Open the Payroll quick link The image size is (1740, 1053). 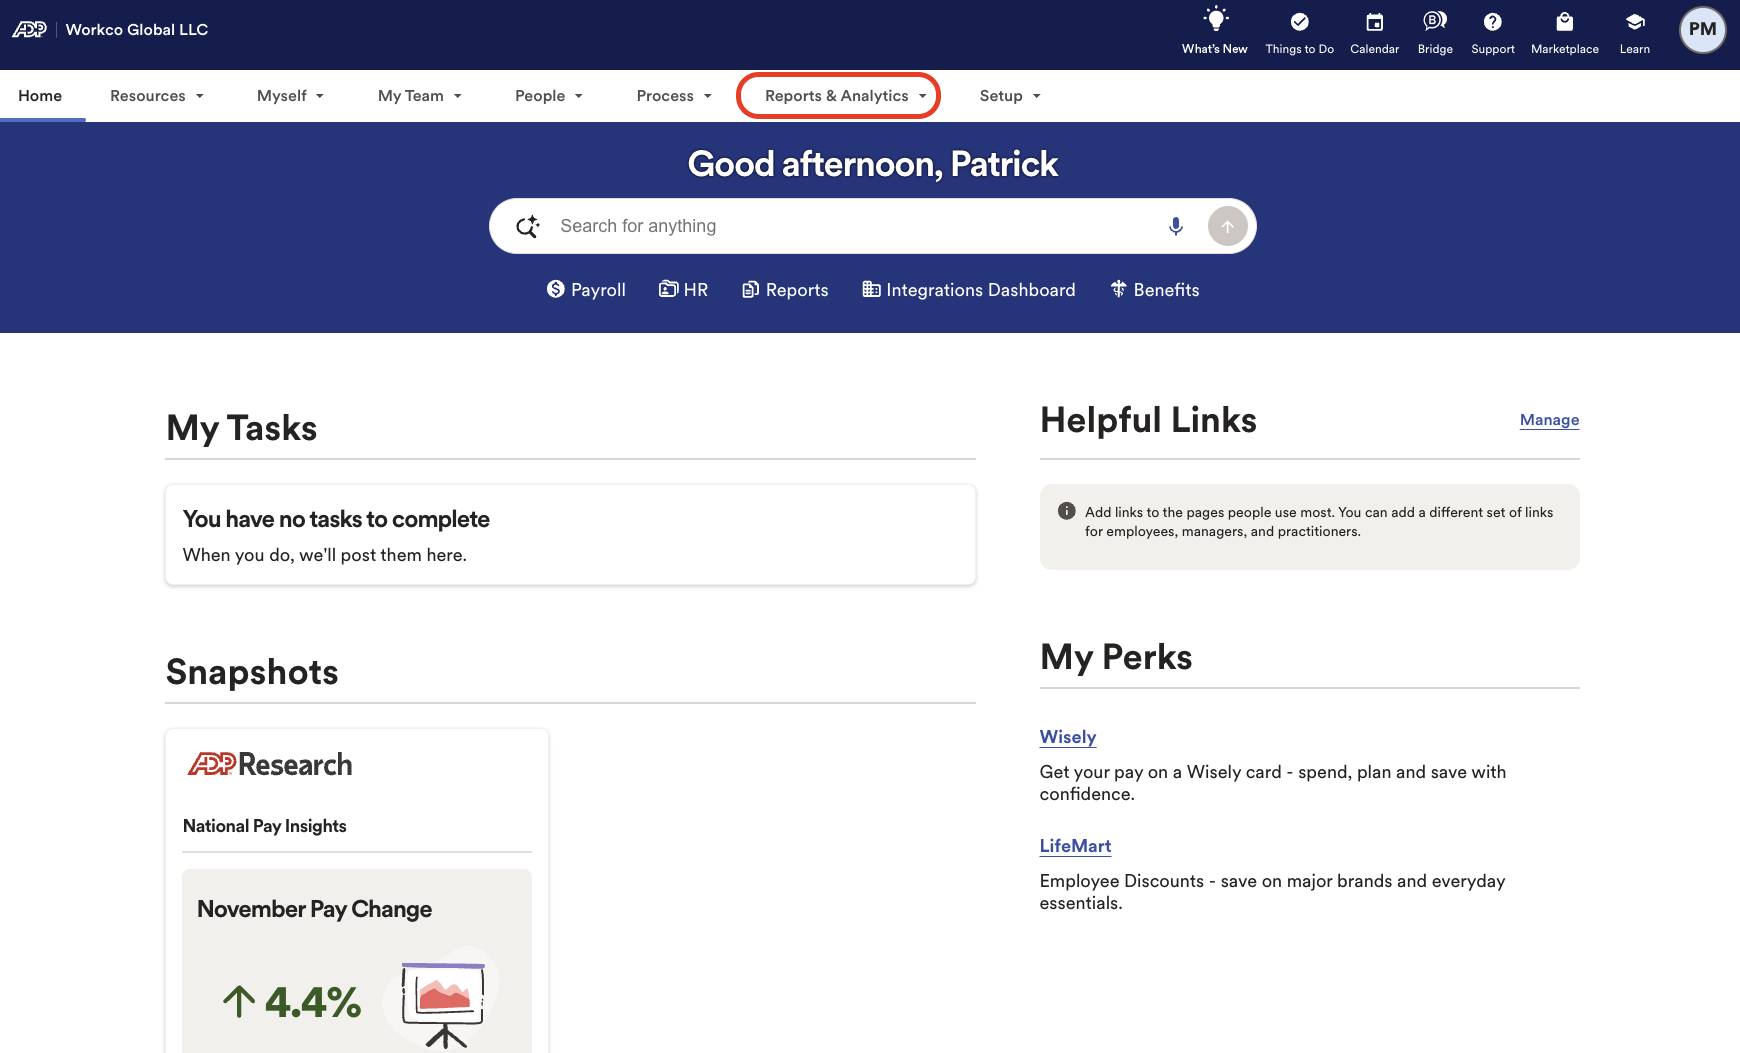(x=586, y=290)
